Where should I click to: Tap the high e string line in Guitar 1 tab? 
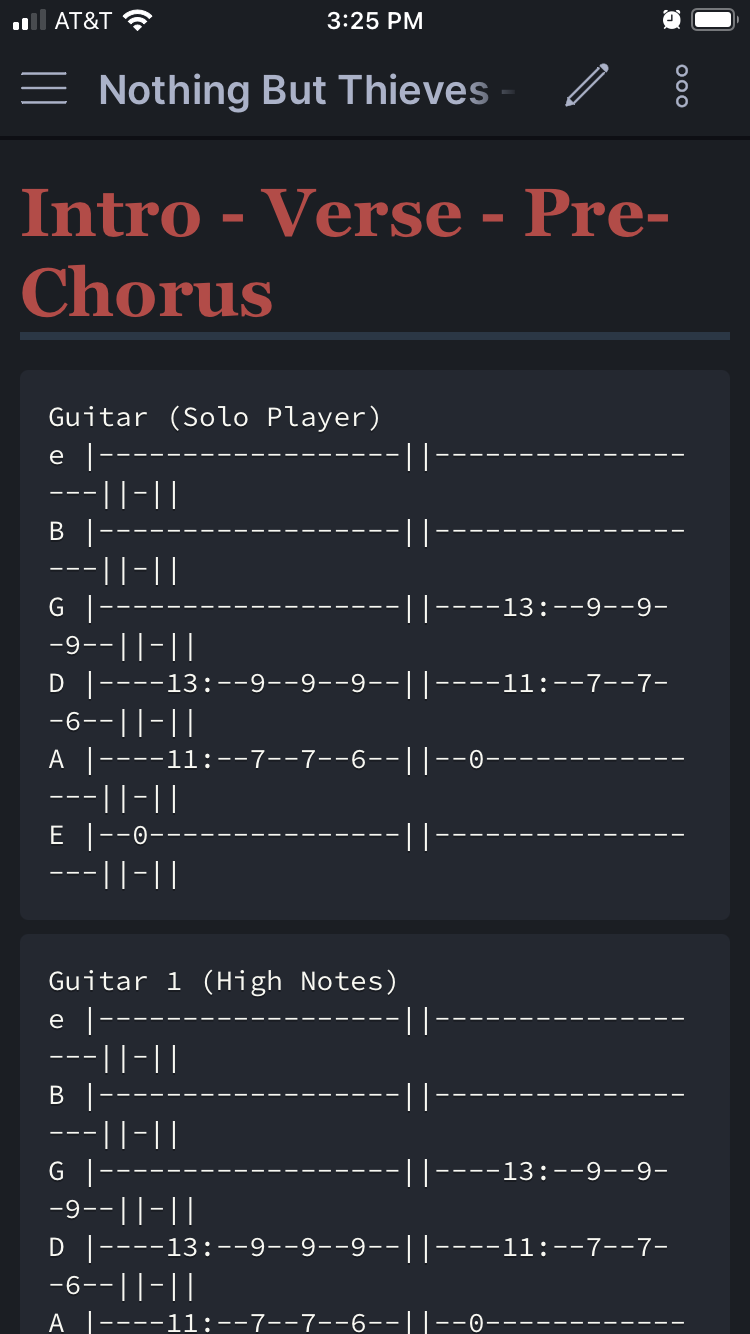click(367, 1038)
